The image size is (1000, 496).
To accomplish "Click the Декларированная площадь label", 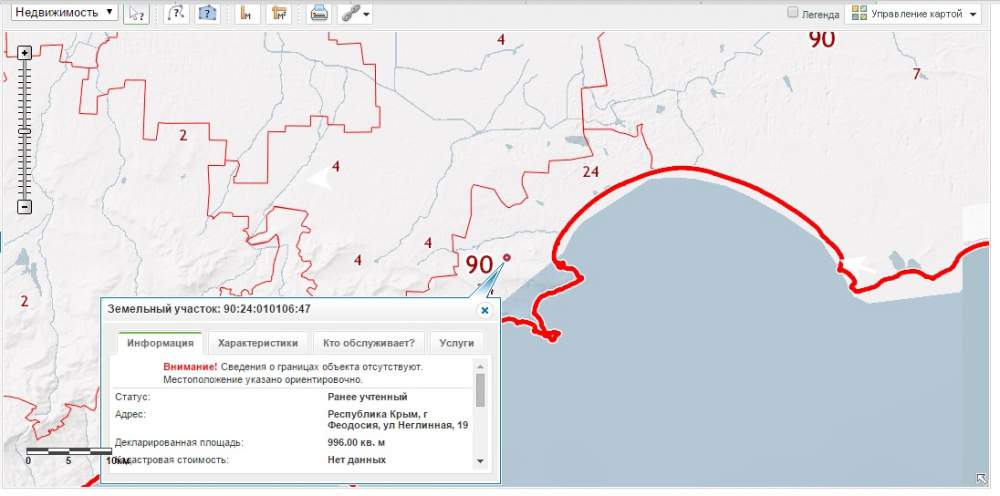I will click(x=179, y=442).
